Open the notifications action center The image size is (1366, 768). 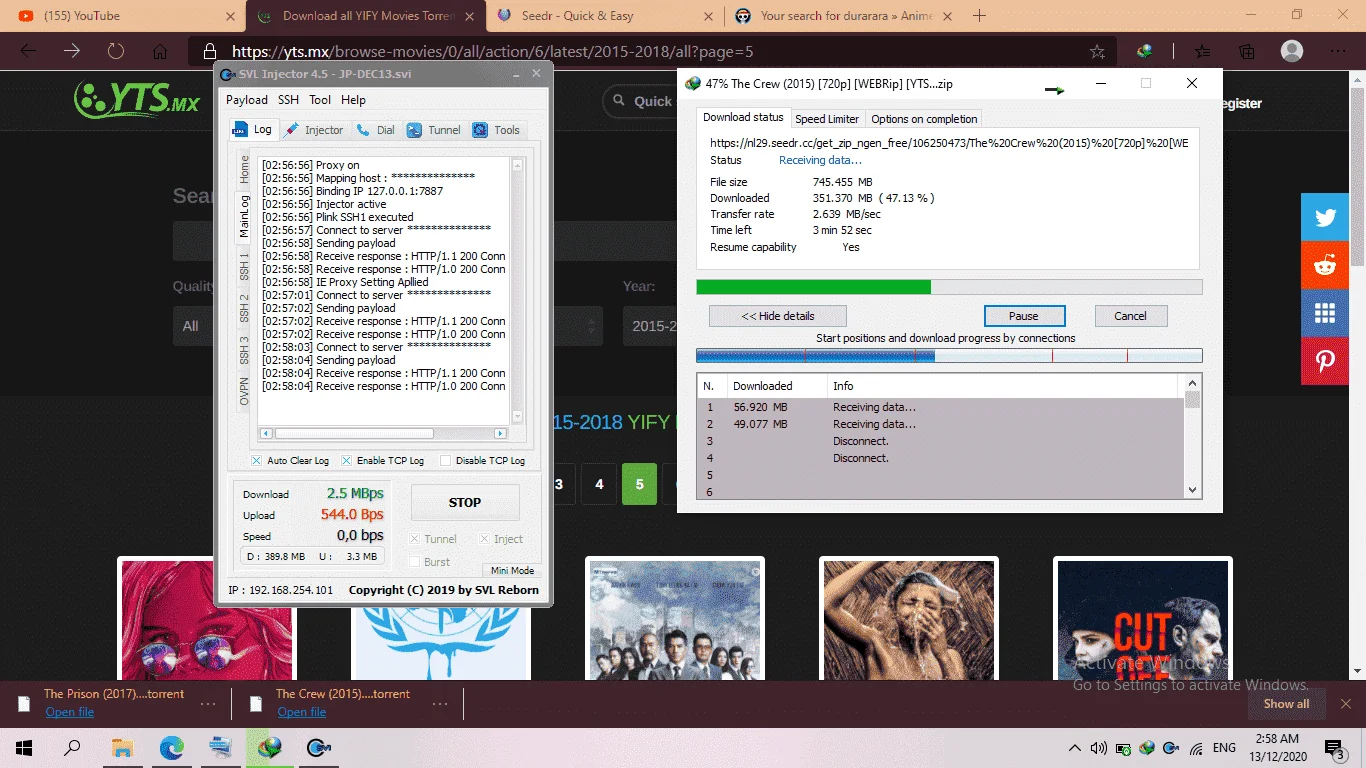[1334, 747]
